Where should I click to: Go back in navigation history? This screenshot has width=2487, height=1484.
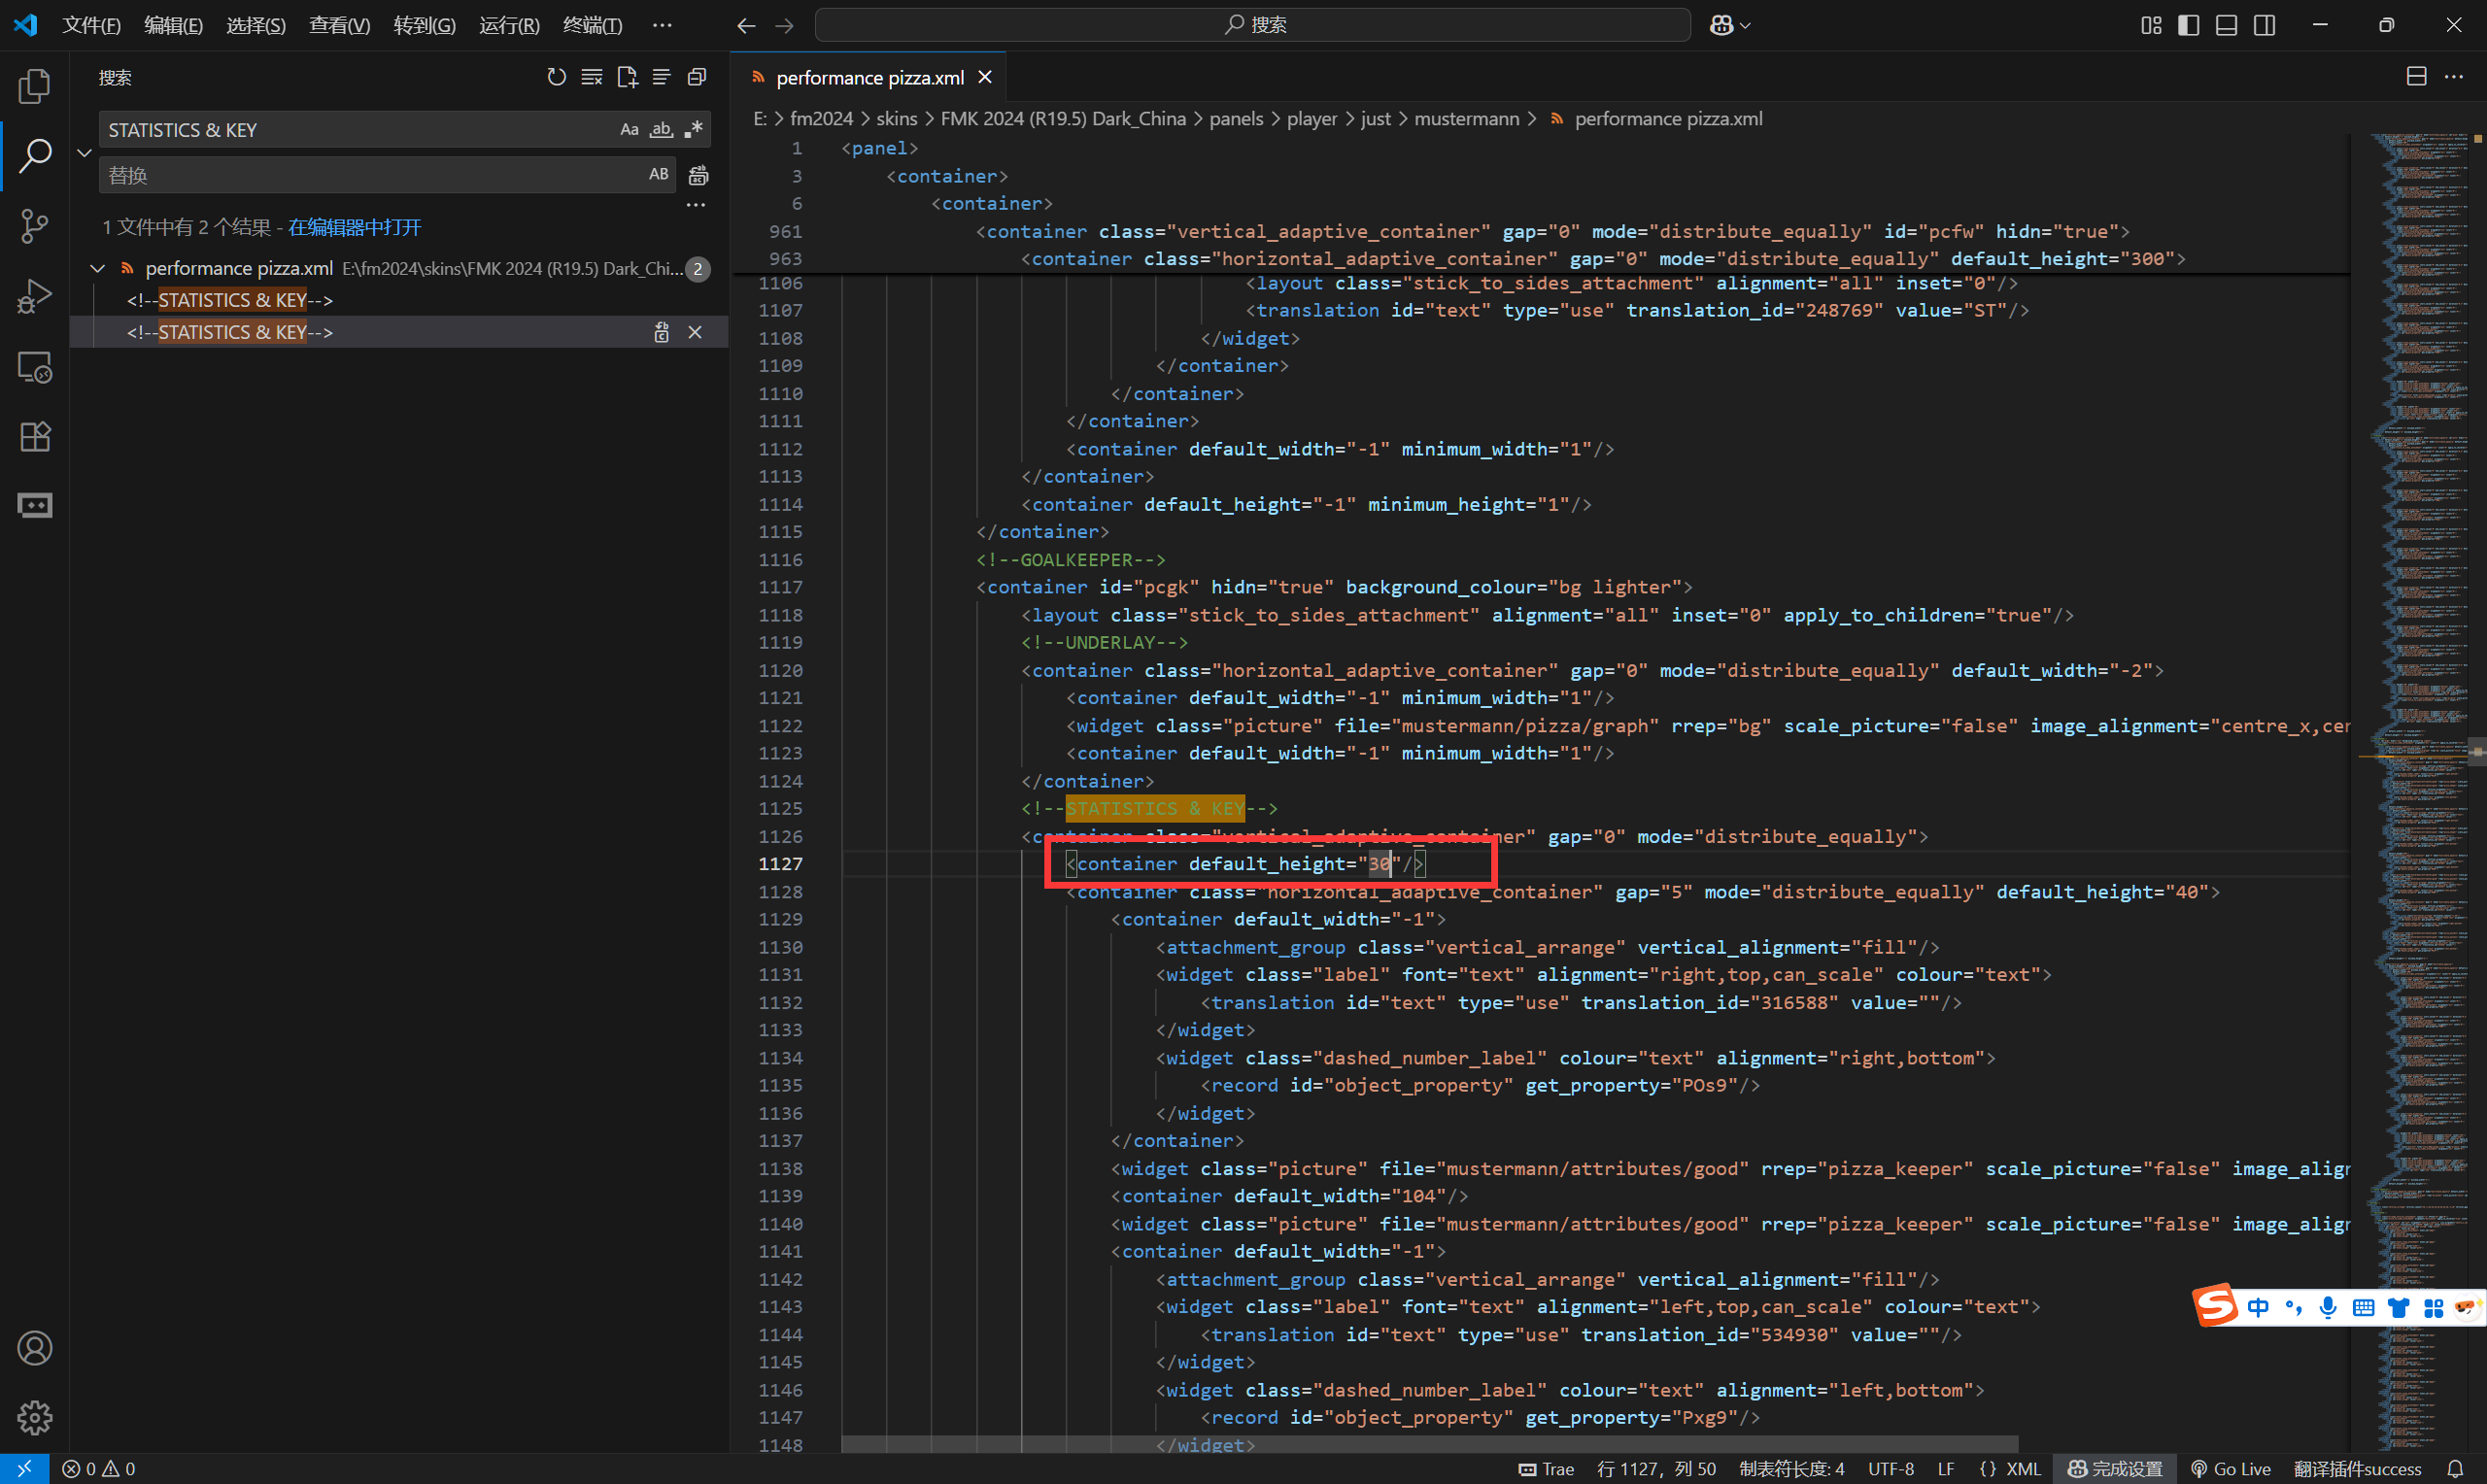746,25
